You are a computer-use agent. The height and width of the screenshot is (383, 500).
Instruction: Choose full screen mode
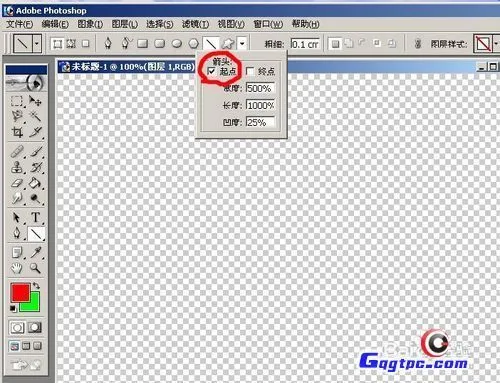click(37, 346)
